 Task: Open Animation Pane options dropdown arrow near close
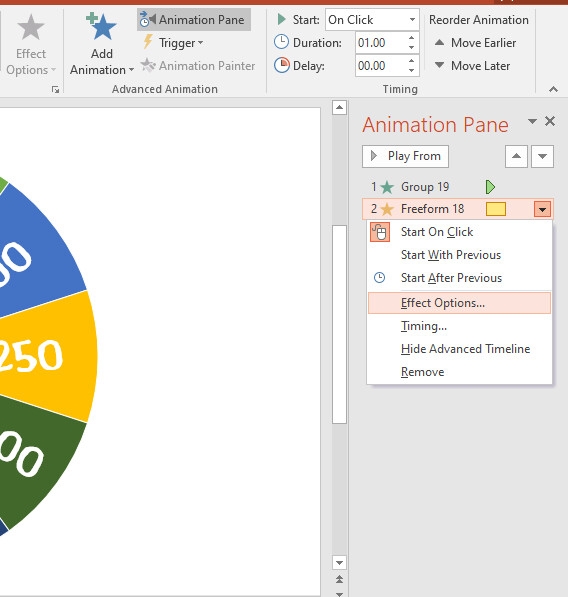point(532,121)
